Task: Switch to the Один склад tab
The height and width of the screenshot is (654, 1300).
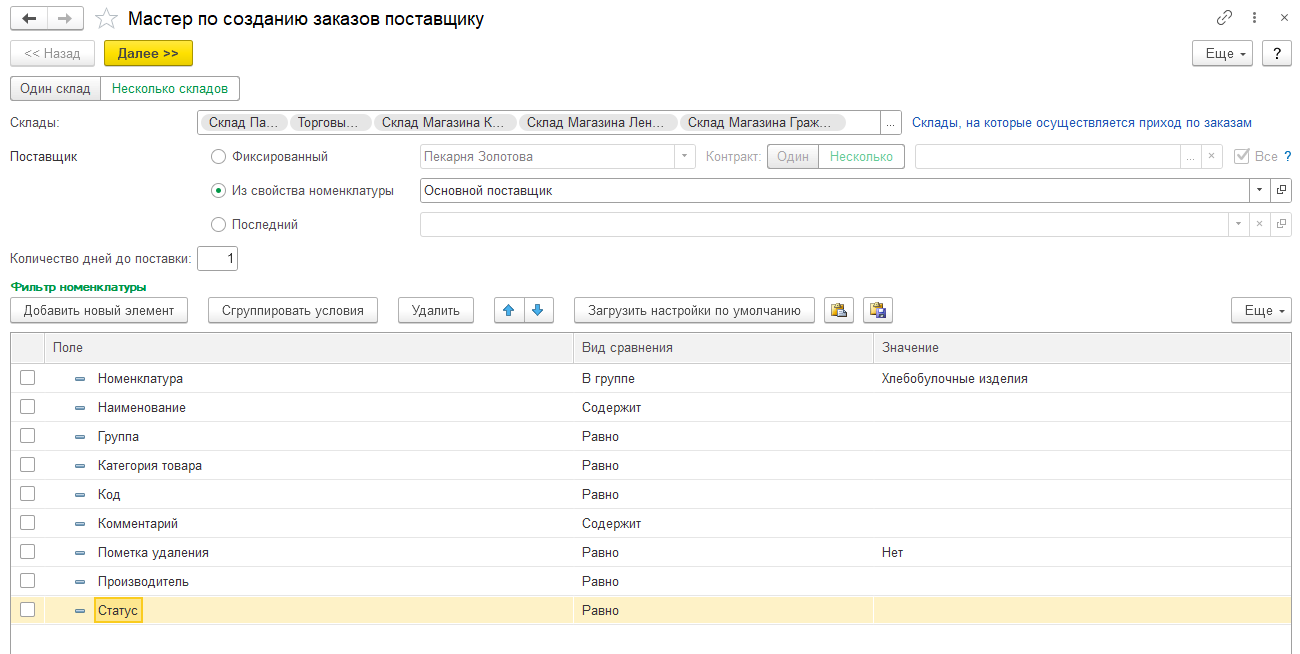Action: 55,88
